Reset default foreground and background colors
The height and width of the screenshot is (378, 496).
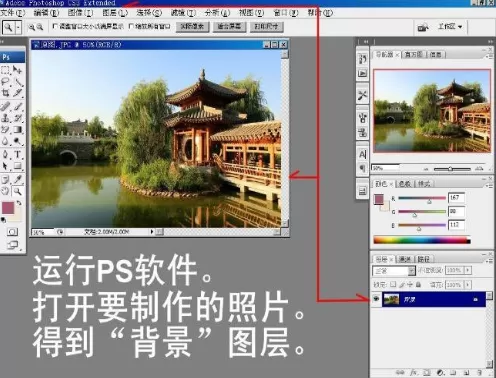coord(3,220)
